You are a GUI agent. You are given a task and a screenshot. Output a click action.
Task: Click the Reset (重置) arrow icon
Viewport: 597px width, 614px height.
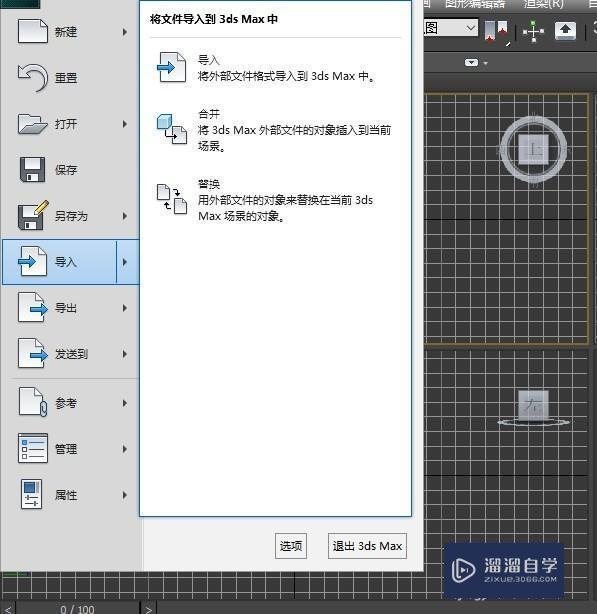(x=33, y=77)
